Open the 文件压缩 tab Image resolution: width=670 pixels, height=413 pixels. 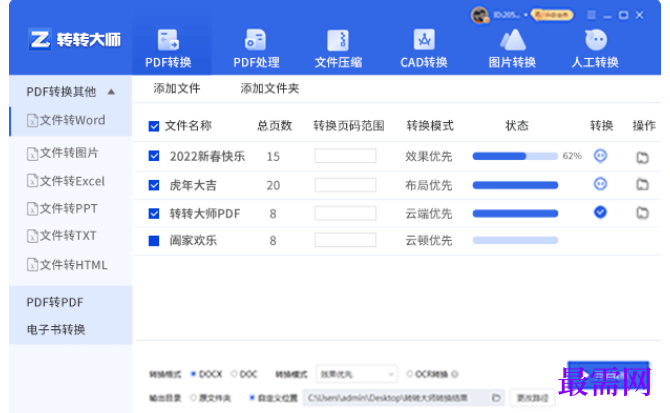coord(338,48)
